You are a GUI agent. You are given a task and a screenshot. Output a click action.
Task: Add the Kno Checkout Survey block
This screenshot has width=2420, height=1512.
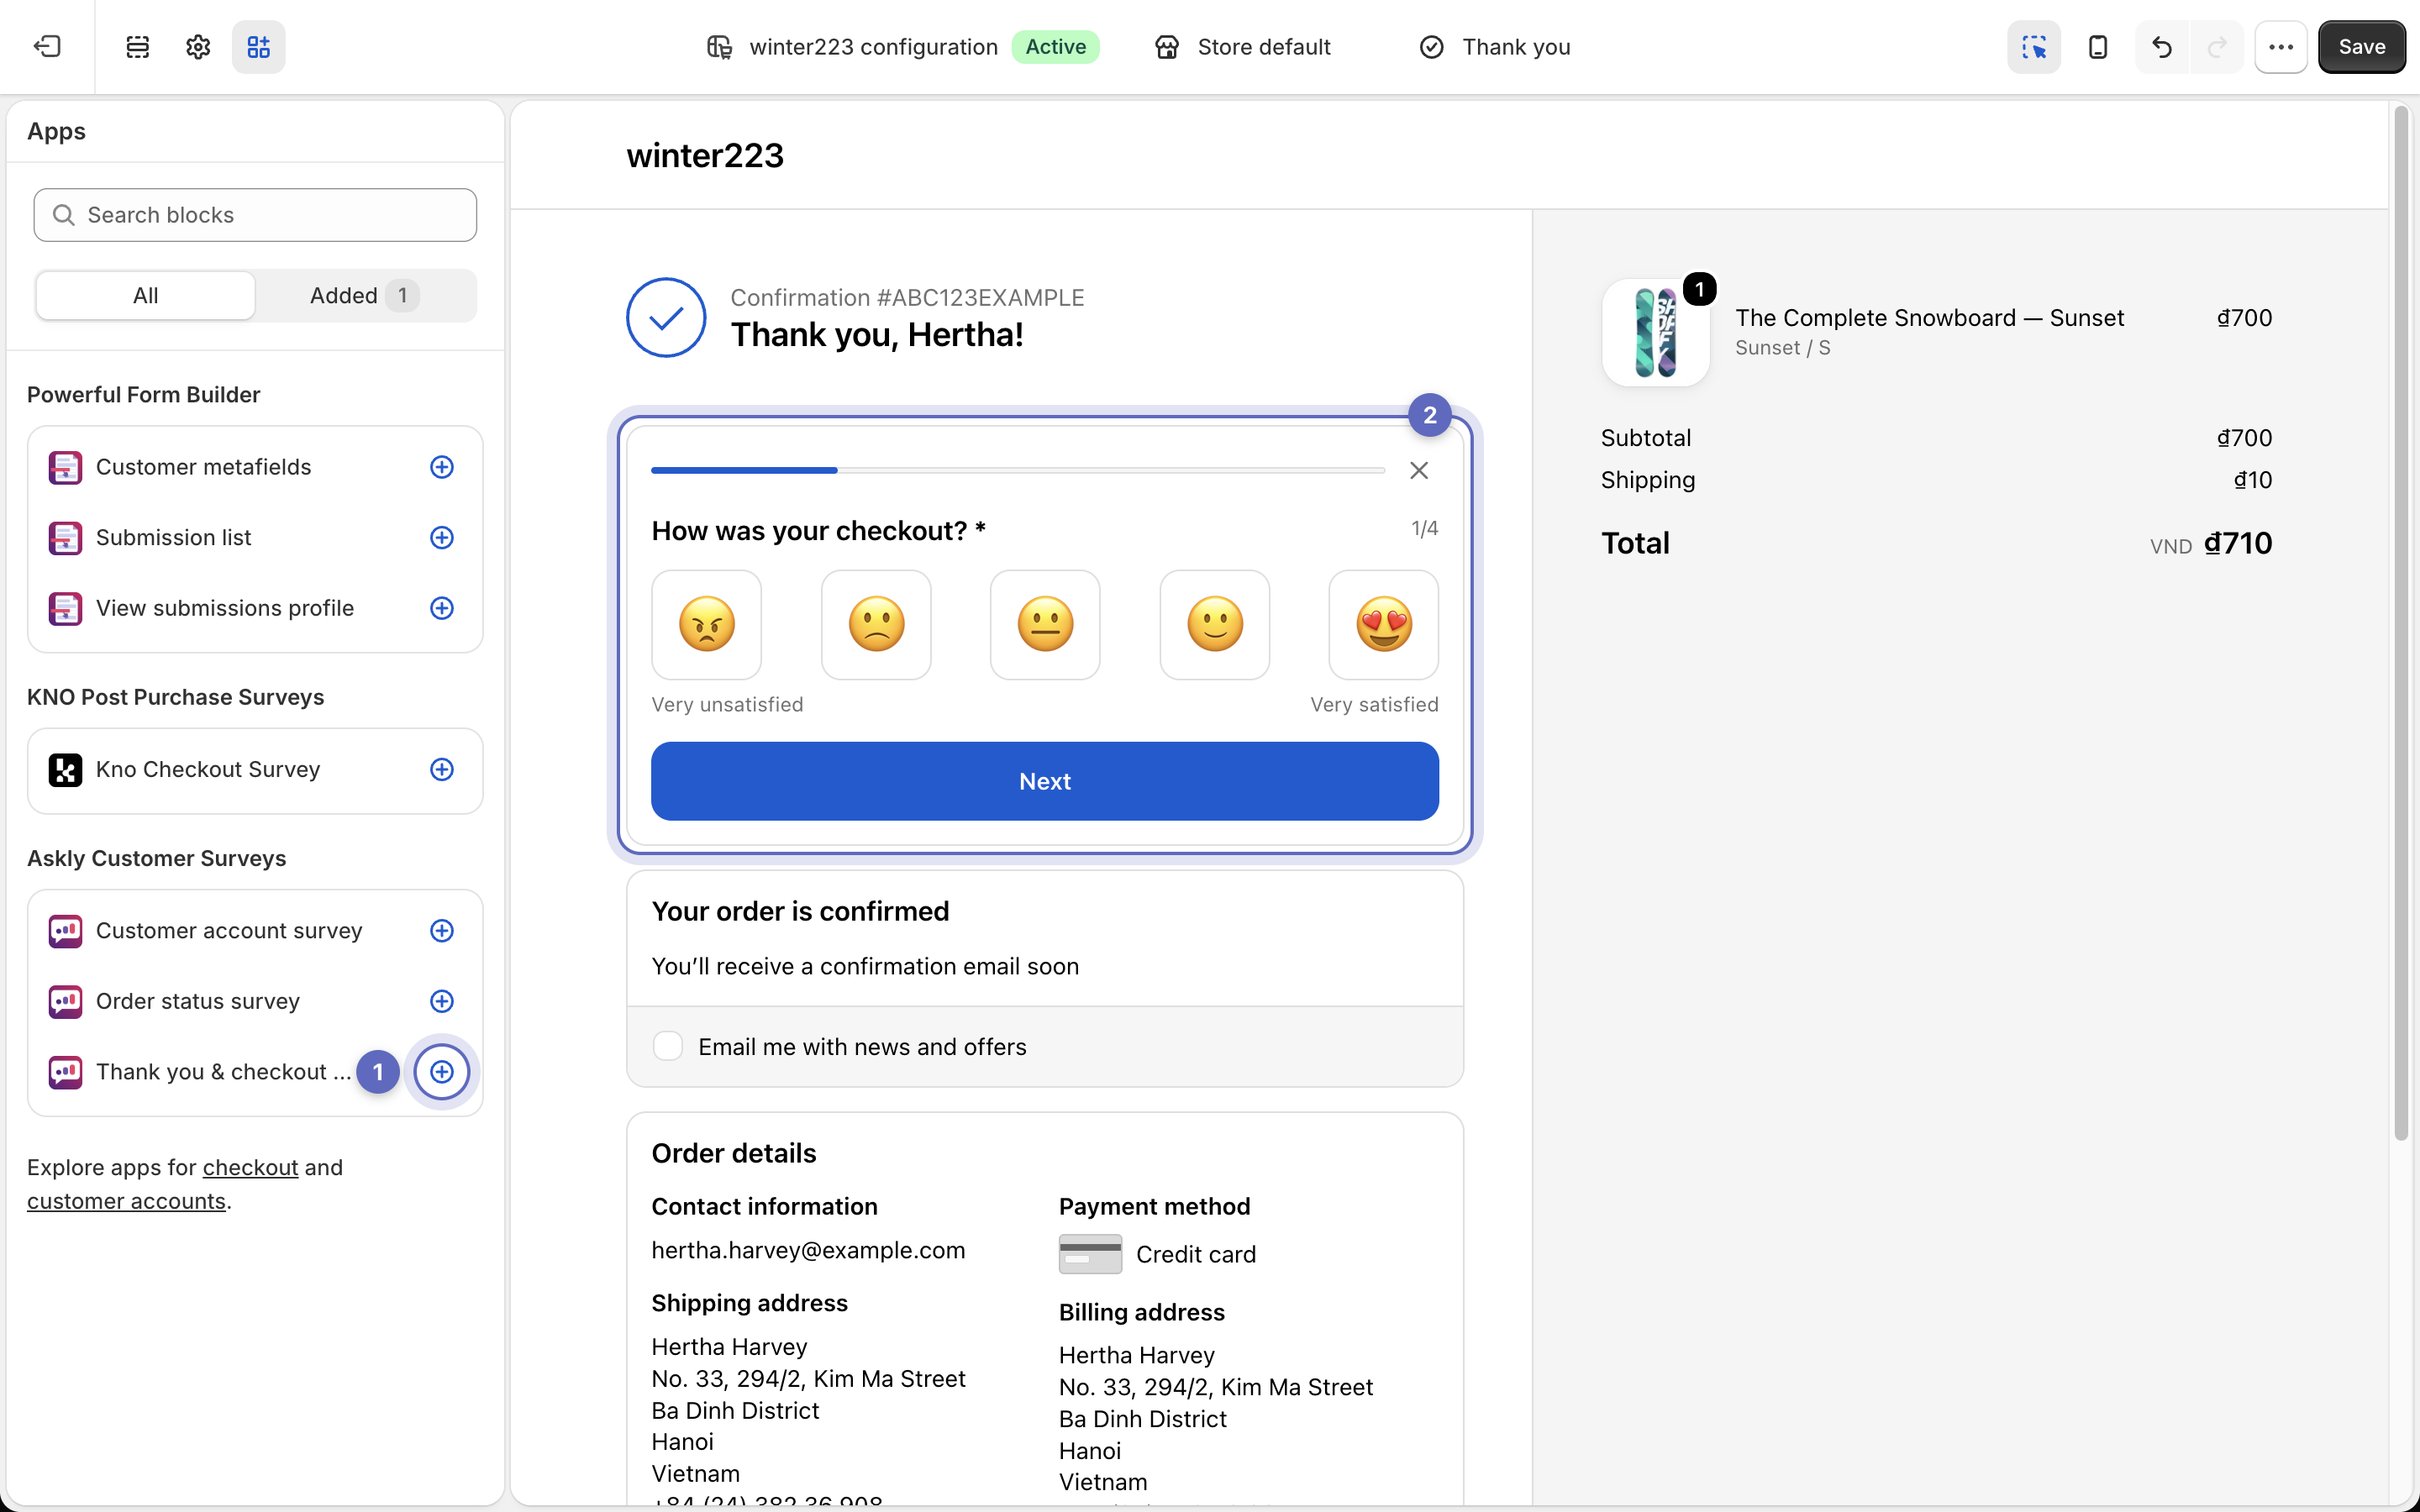point(442,769)
